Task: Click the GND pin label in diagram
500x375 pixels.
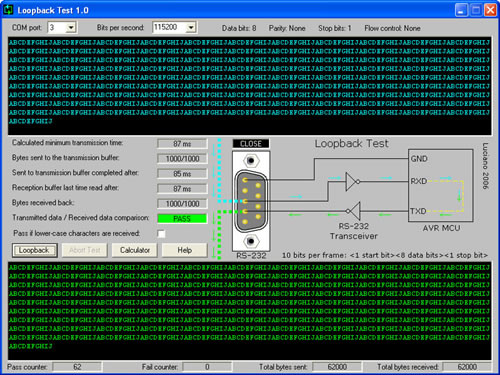Action: pos(419,159)
